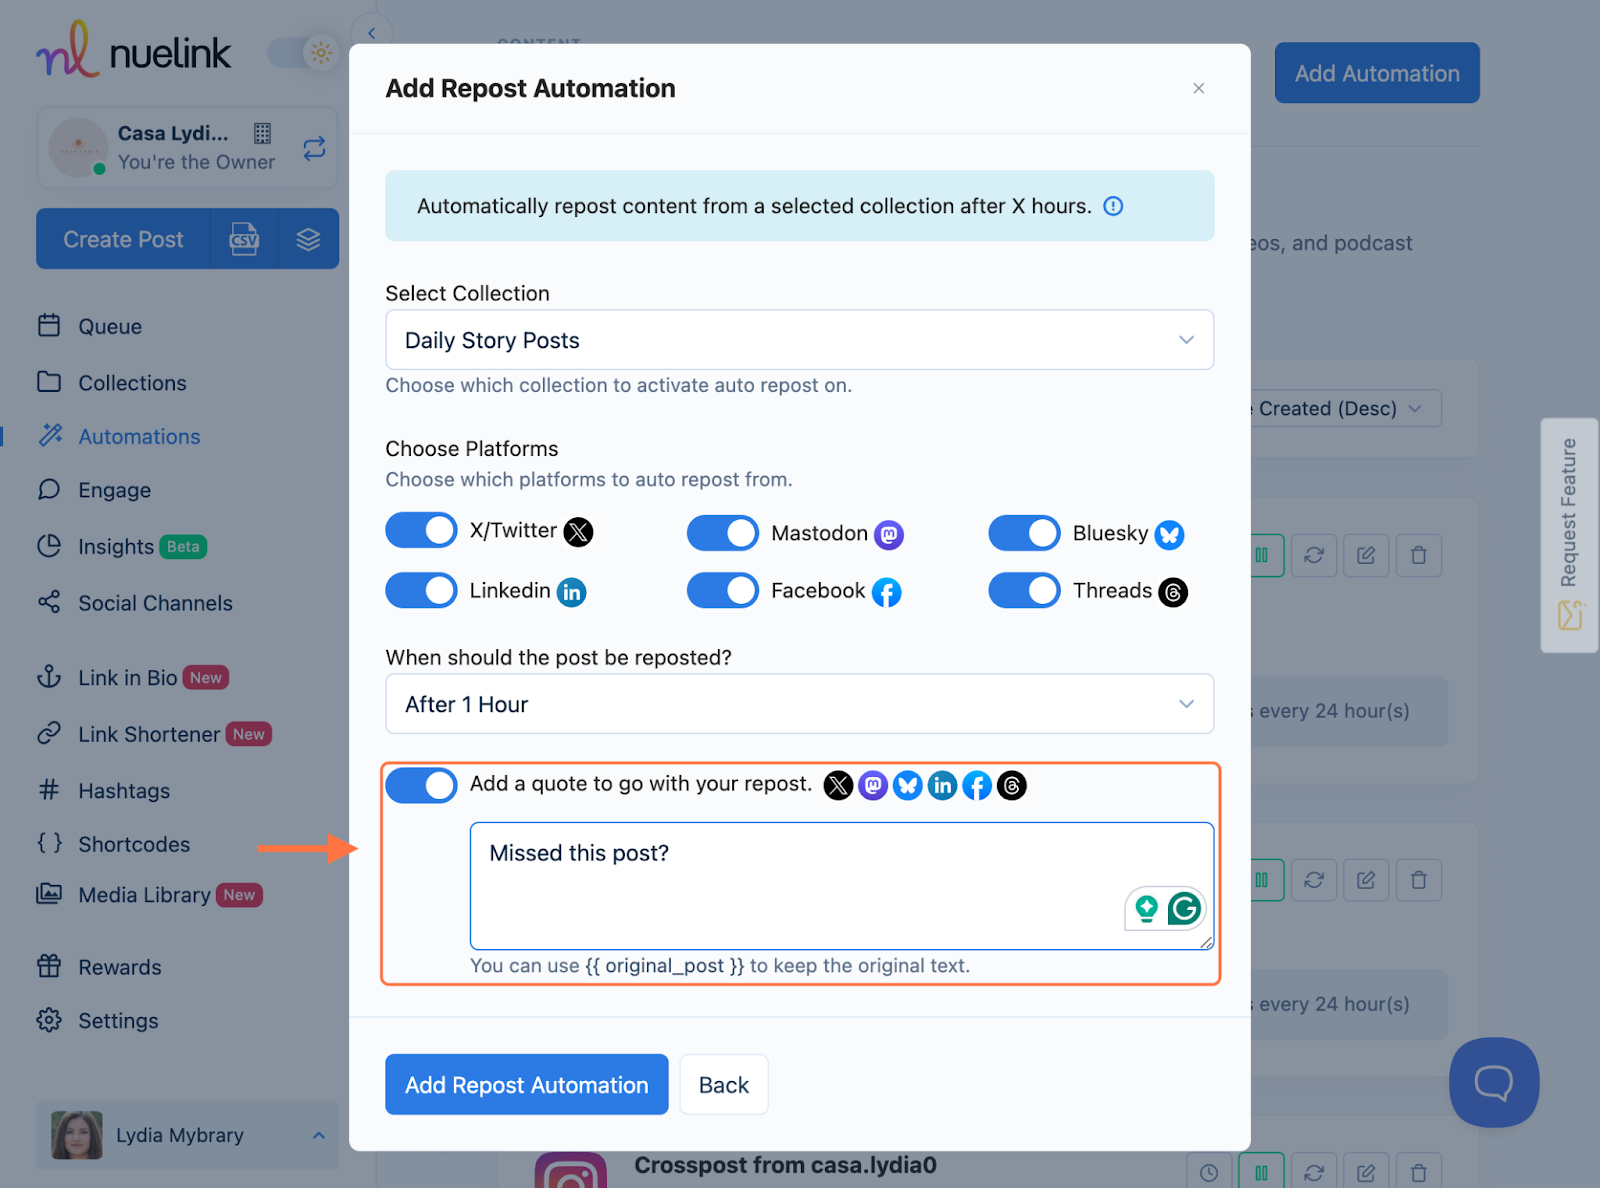Click the Bluesky icon in the quote row

[908, 786]
